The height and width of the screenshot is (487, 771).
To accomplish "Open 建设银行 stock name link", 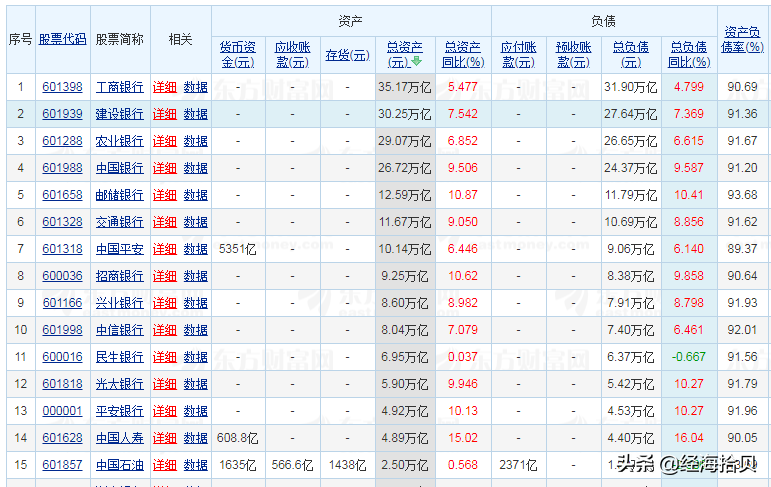I will coord(119,114).
